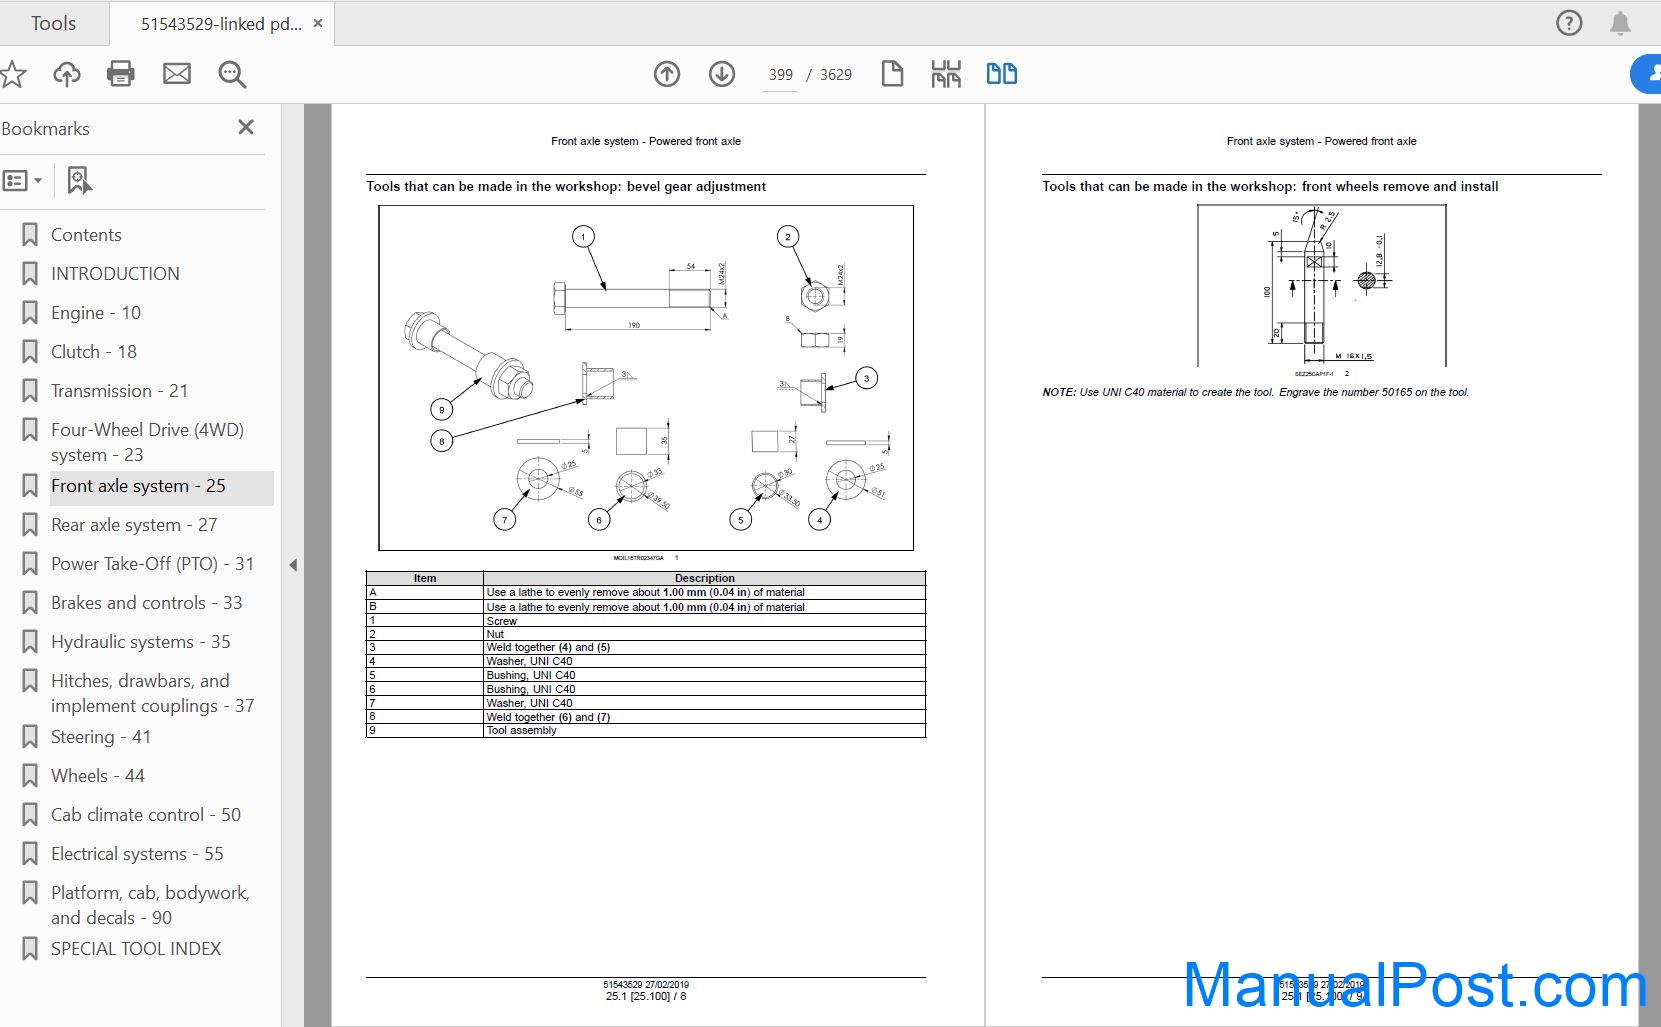
Task: Click the bookmark icon beside Rear axle system
Action: click(30, 525)
